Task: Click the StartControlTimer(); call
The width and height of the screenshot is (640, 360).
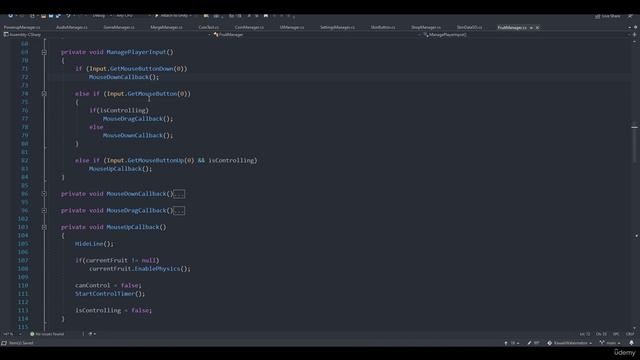Action: point(110,294)
